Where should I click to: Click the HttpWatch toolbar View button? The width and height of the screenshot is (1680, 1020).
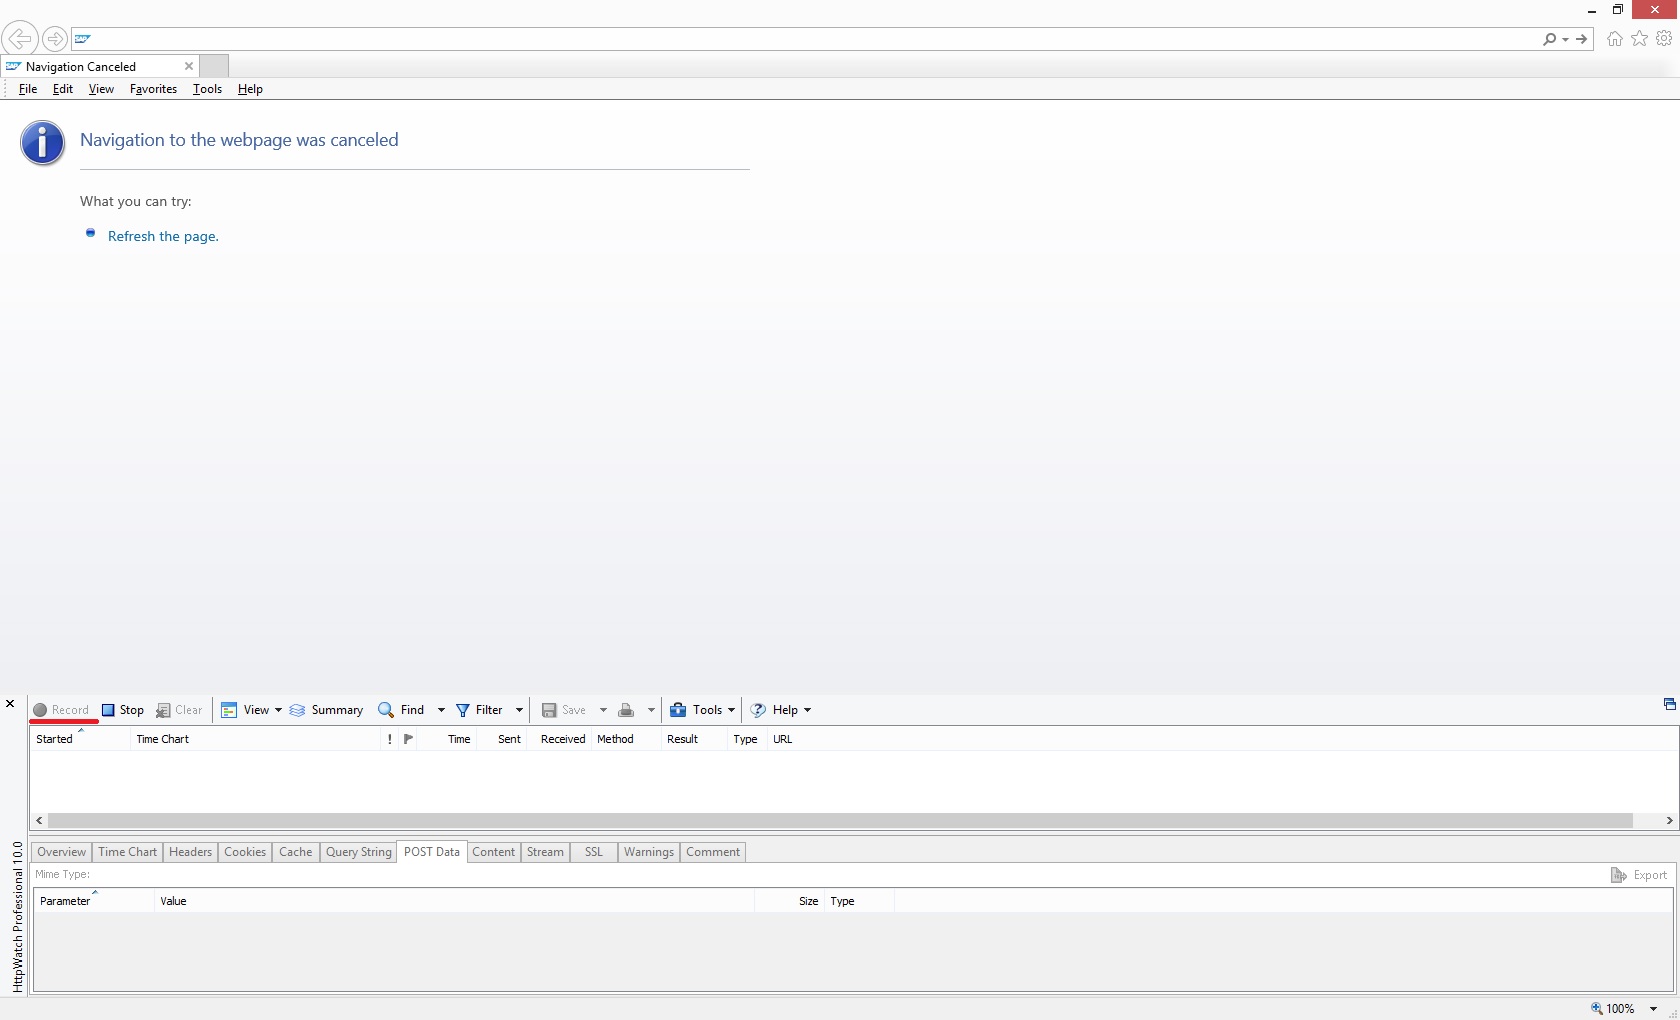tap(245, 710)
